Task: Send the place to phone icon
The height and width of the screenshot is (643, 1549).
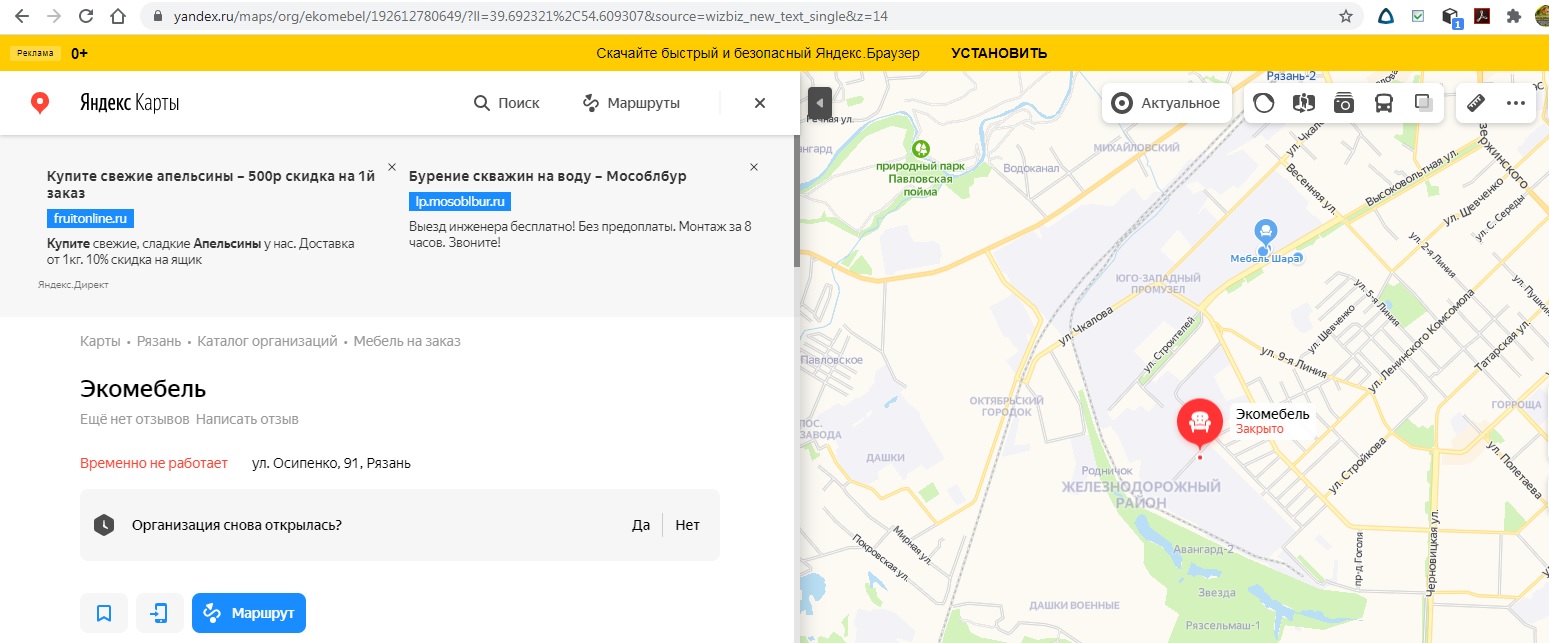Action: pos(160,613)
